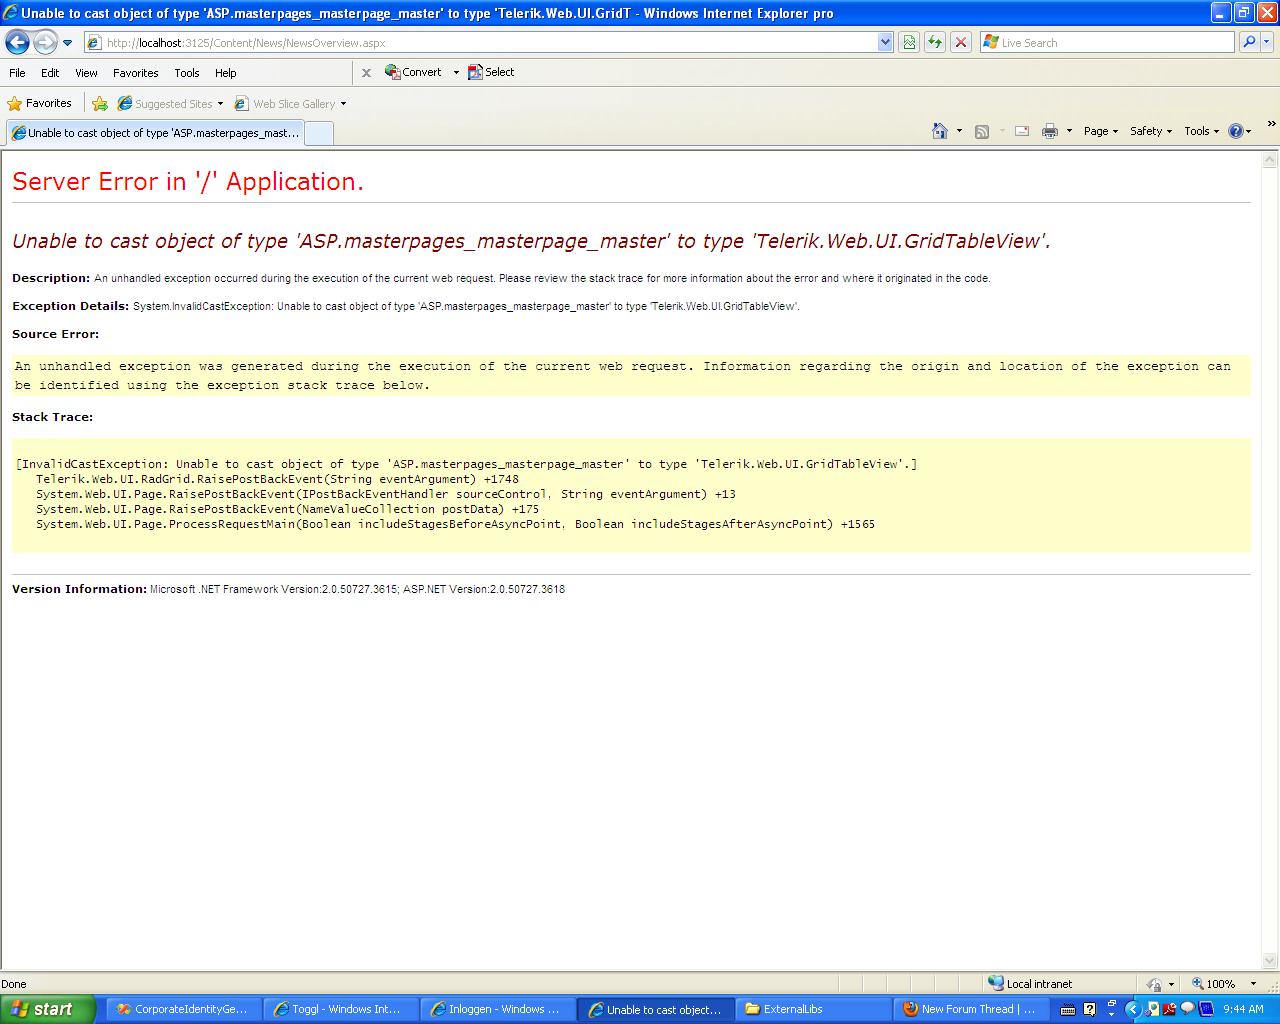Open the command bar Tools menu

tap(1202, 131)
